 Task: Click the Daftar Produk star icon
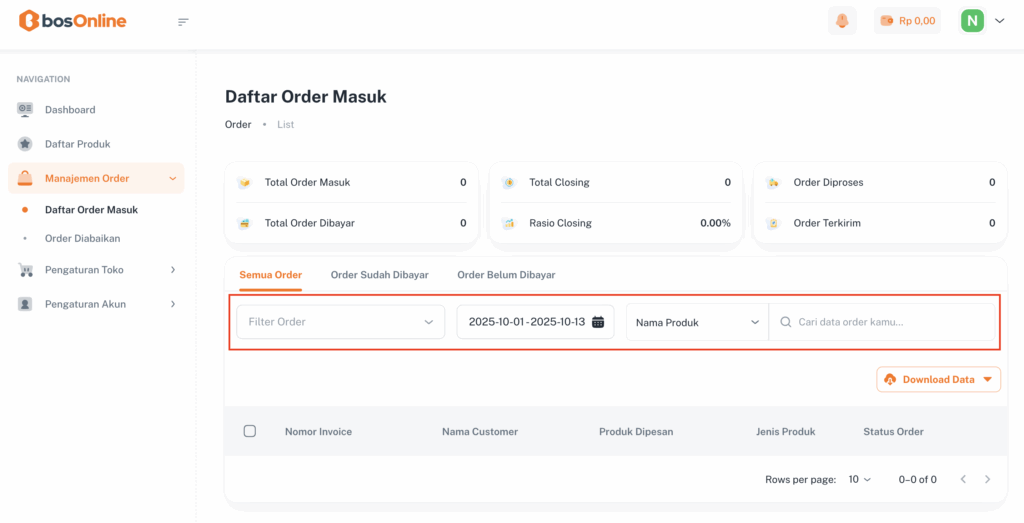click(25, 144)
